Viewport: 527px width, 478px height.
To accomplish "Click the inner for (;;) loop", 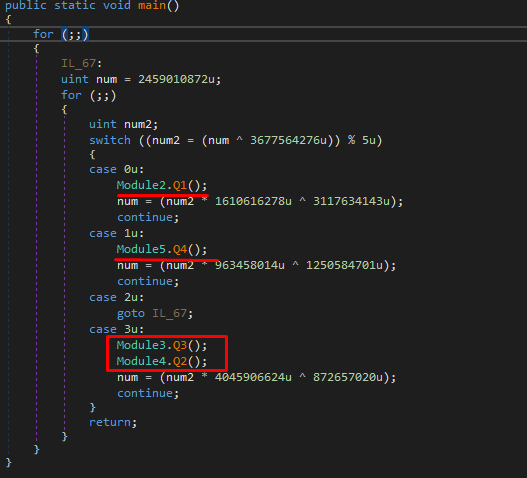I will (x=88, y=95).
